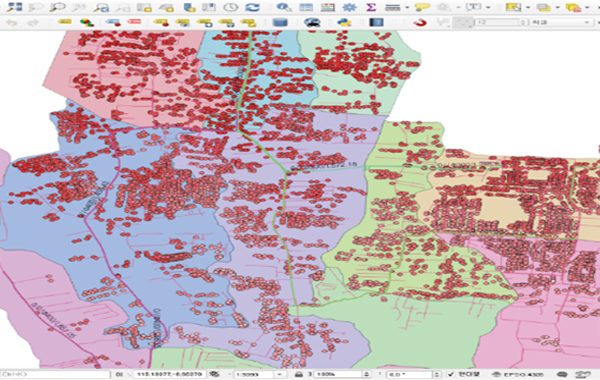Toggle the Render checkbox in status bar
The width and height of the screenshot is (600, 380).
click(x=450, y=374)
